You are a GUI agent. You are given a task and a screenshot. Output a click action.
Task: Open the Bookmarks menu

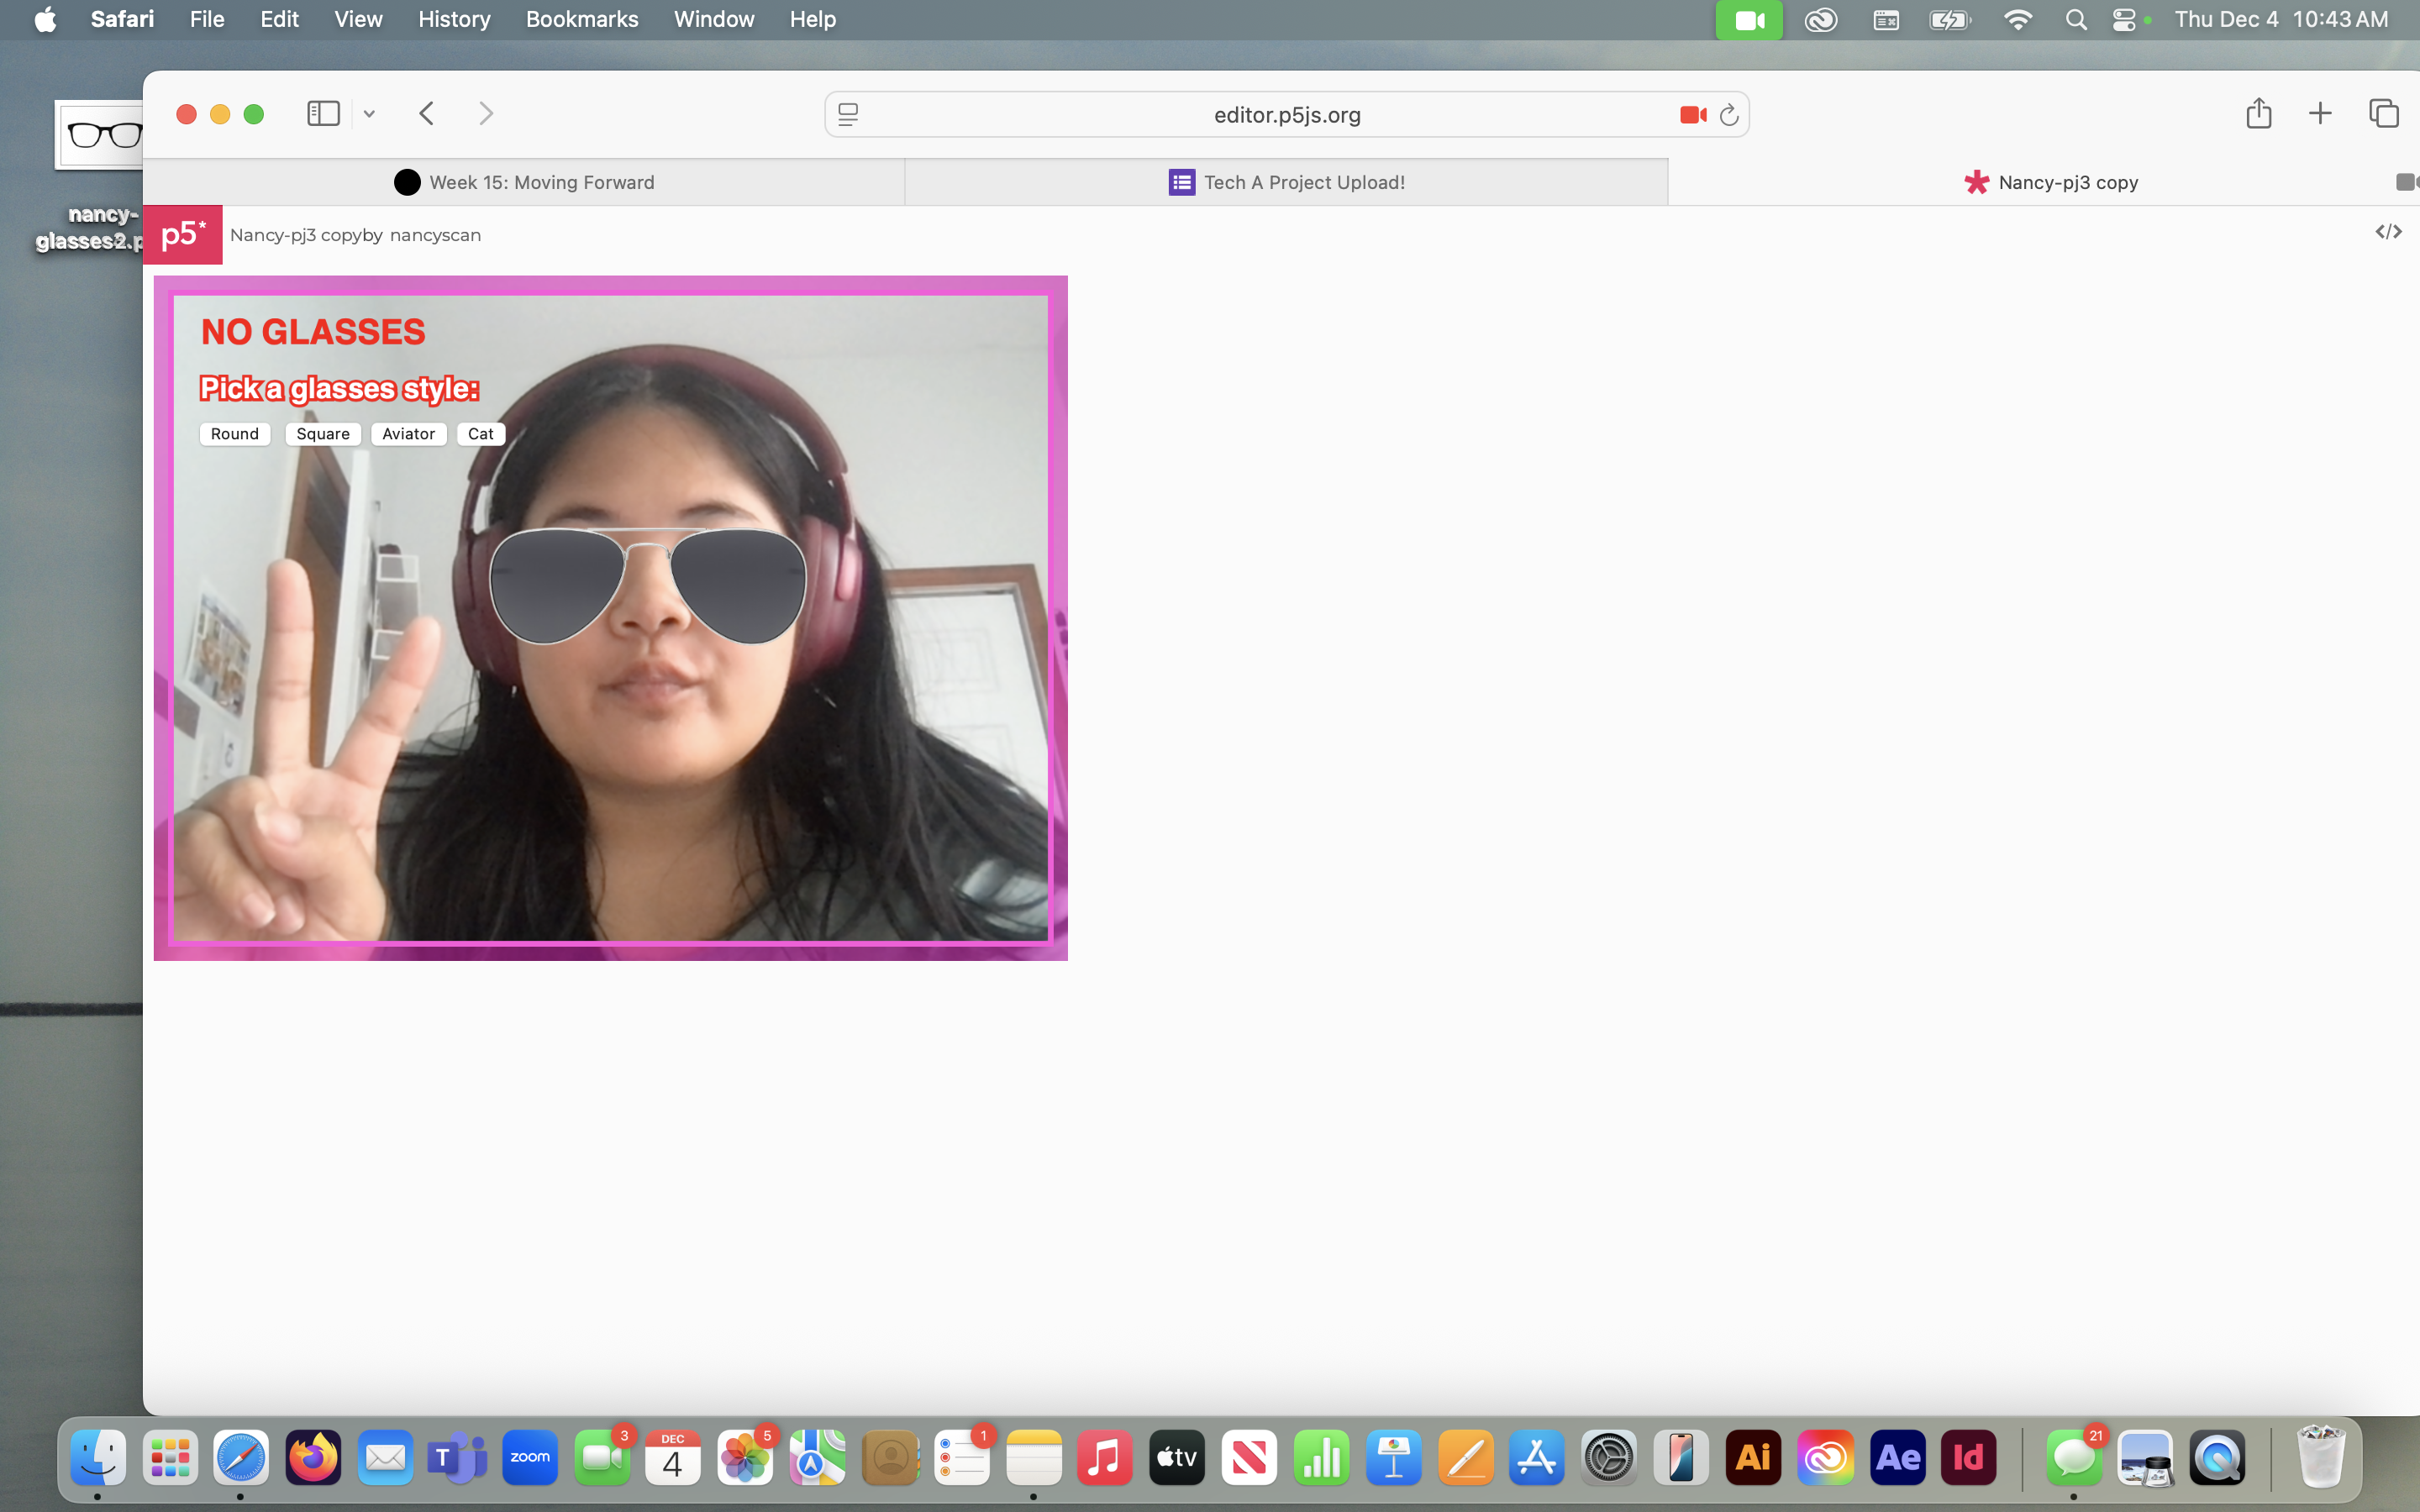tap(582, 19)
